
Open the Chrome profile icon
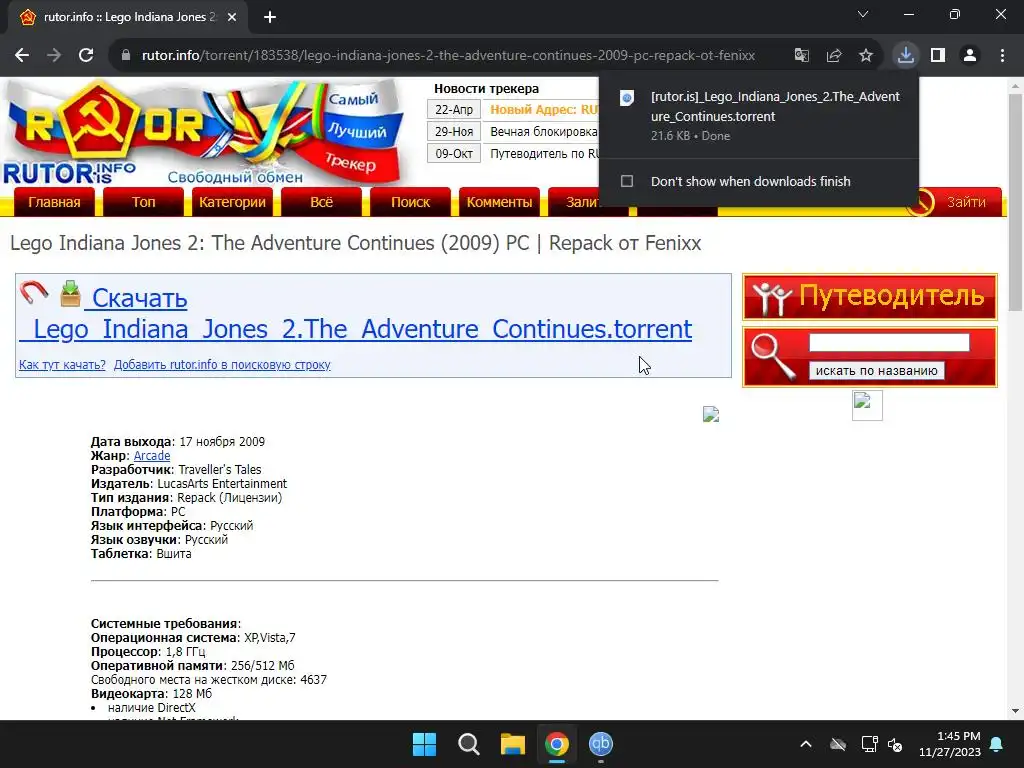pyautogui.click(x=970, y=56)
